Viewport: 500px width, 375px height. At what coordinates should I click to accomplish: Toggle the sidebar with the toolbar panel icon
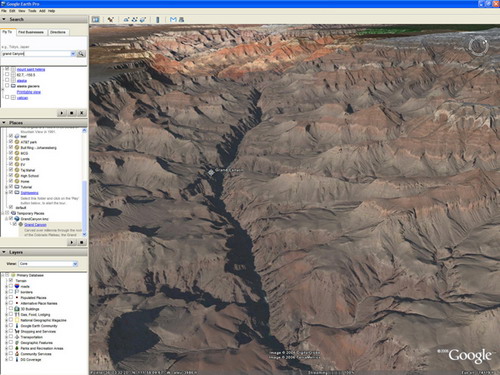(95, 19)
